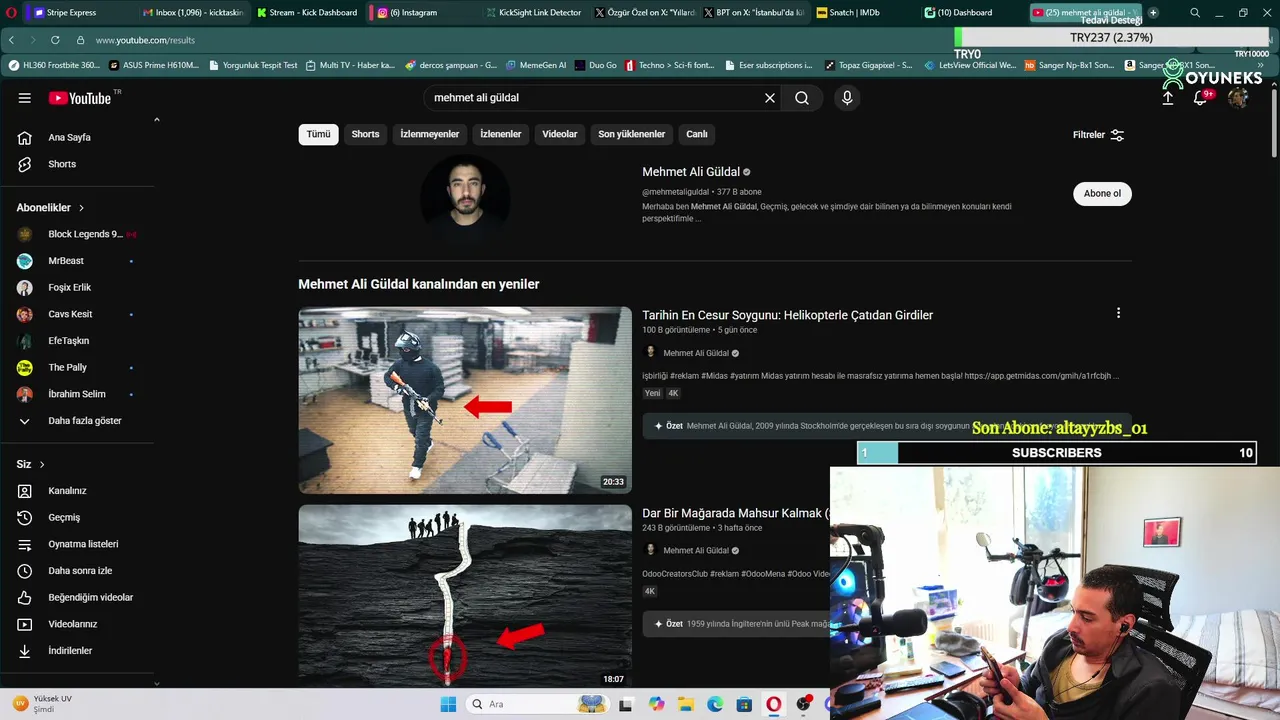The image size is (1280, 720).
Task: Open more options for the Helikopterlerle video
Action: coord(1118,313)
